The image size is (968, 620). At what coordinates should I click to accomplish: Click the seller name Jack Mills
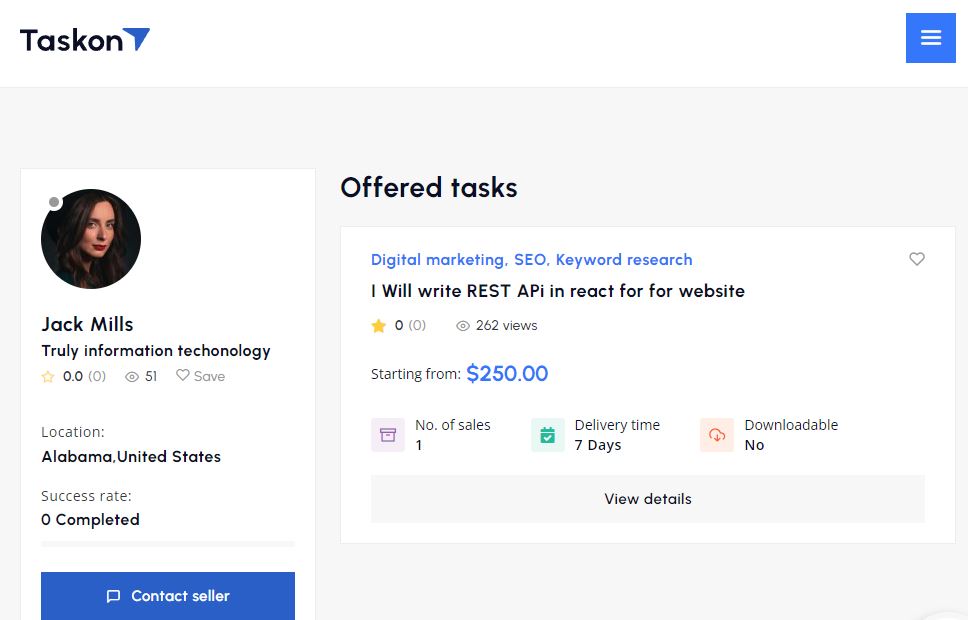click(87, 324)
